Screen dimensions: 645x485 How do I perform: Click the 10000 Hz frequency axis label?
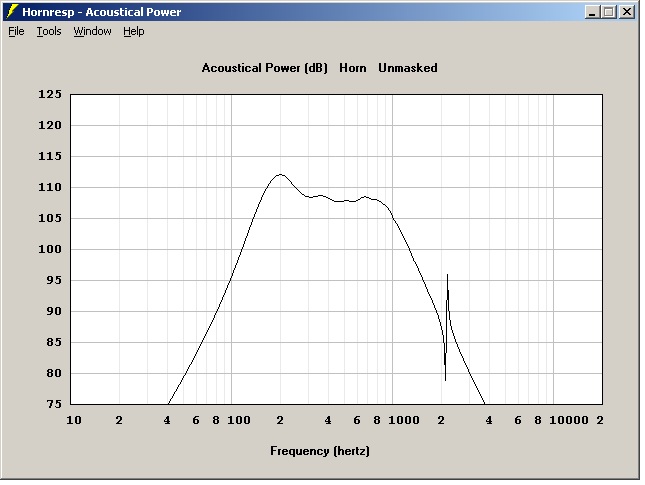569,420
